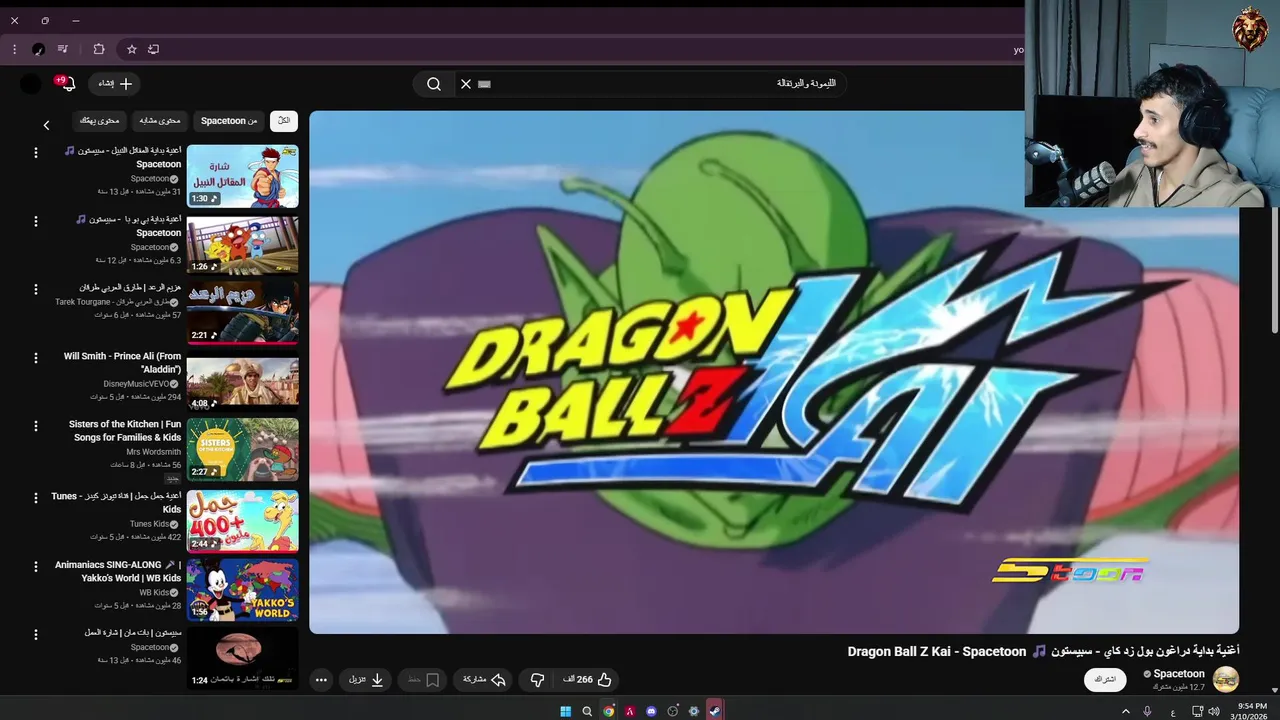Share the video (مشاركة)
This screenshot has width=1280, height=720.
483,680
